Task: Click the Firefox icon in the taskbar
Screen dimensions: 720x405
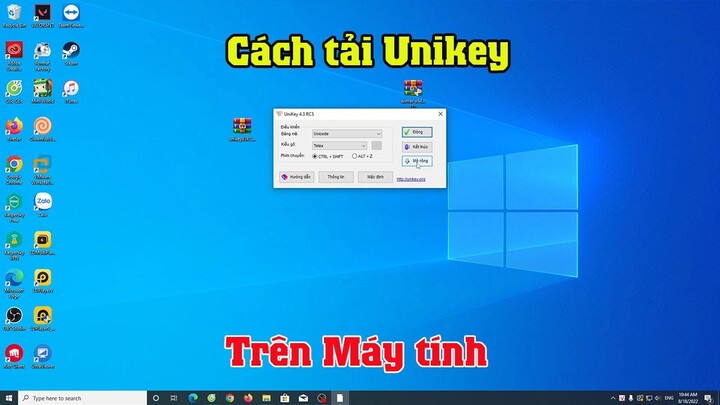Action: click(248, 398)
